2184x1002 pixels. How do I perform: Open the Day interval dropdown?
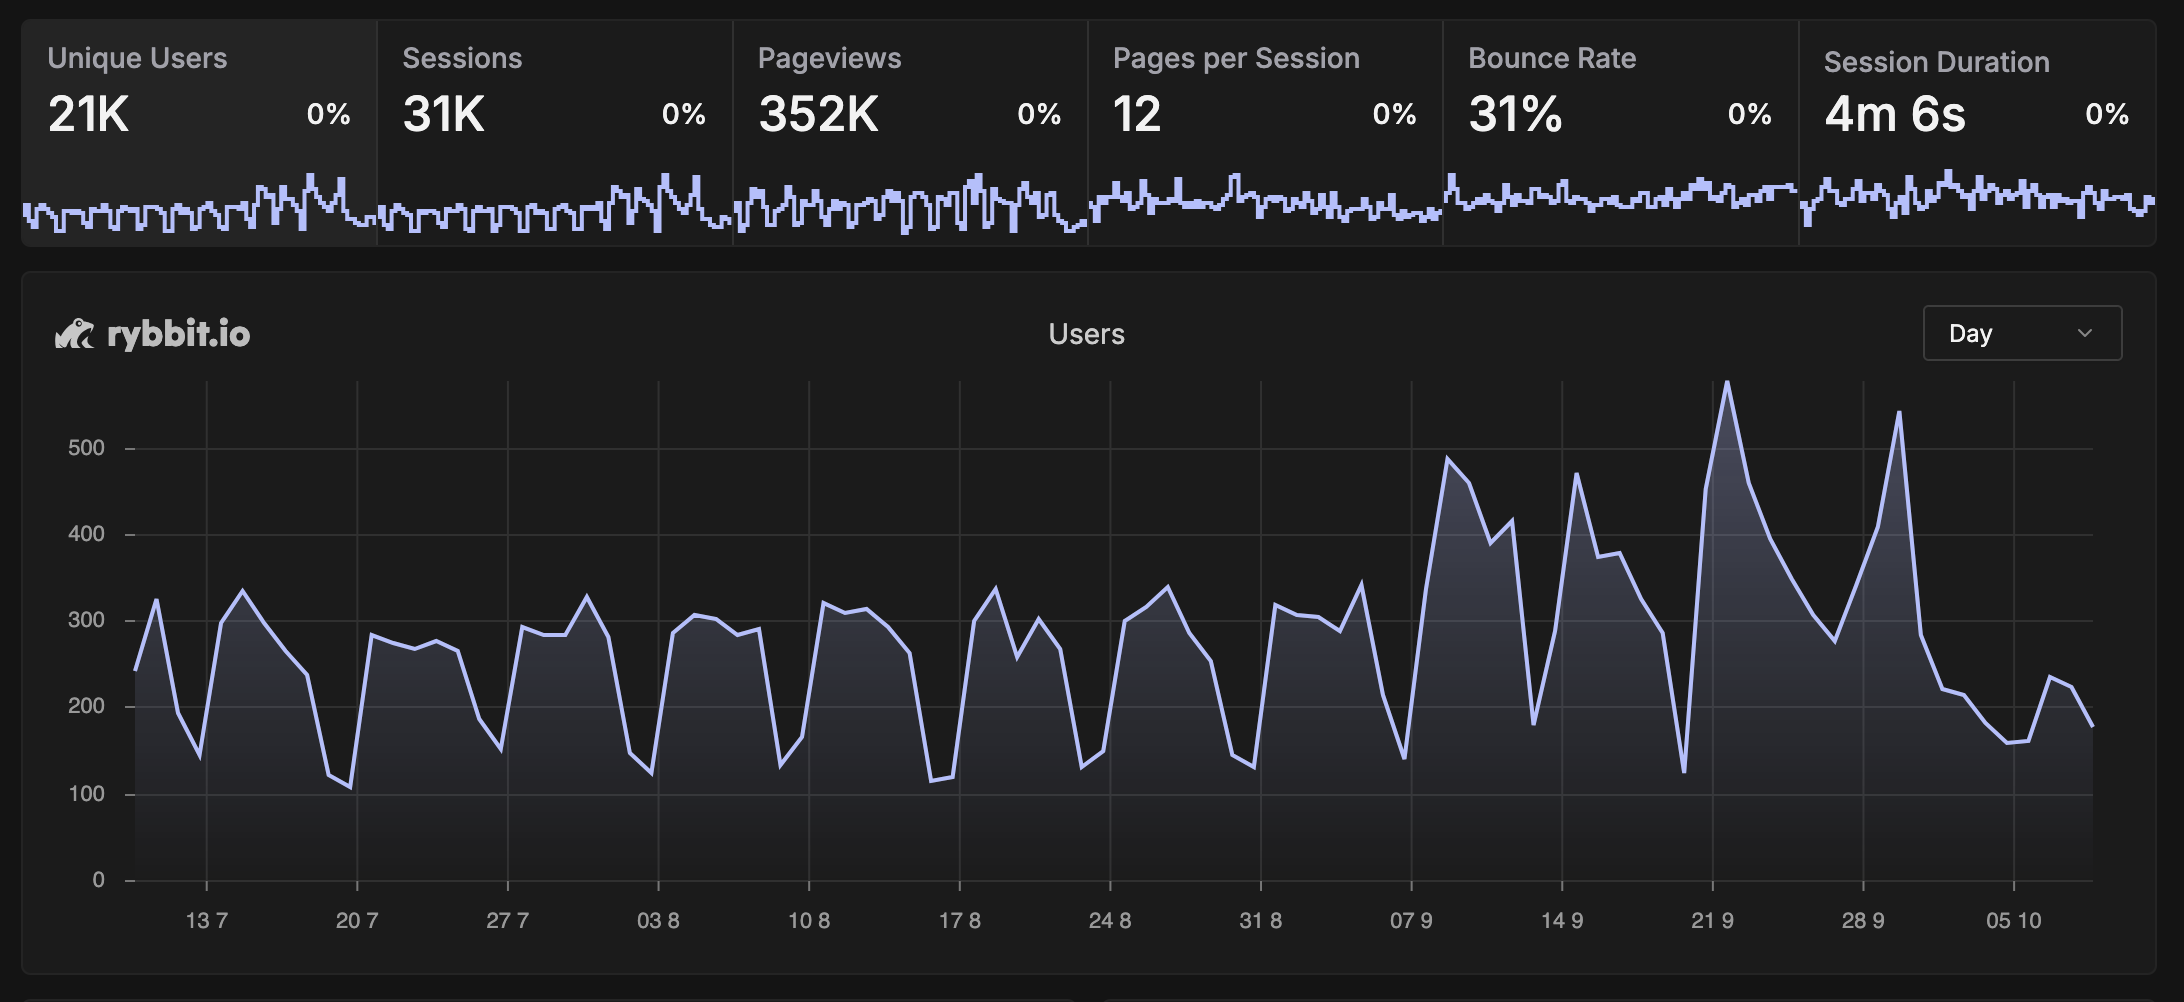(2021, 333)
